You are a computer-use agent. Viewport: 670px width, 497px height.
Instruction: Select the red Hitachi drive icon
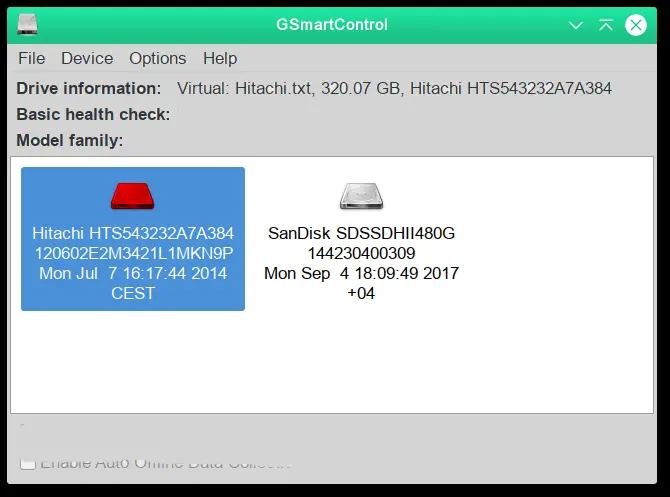tap(132, 196)
